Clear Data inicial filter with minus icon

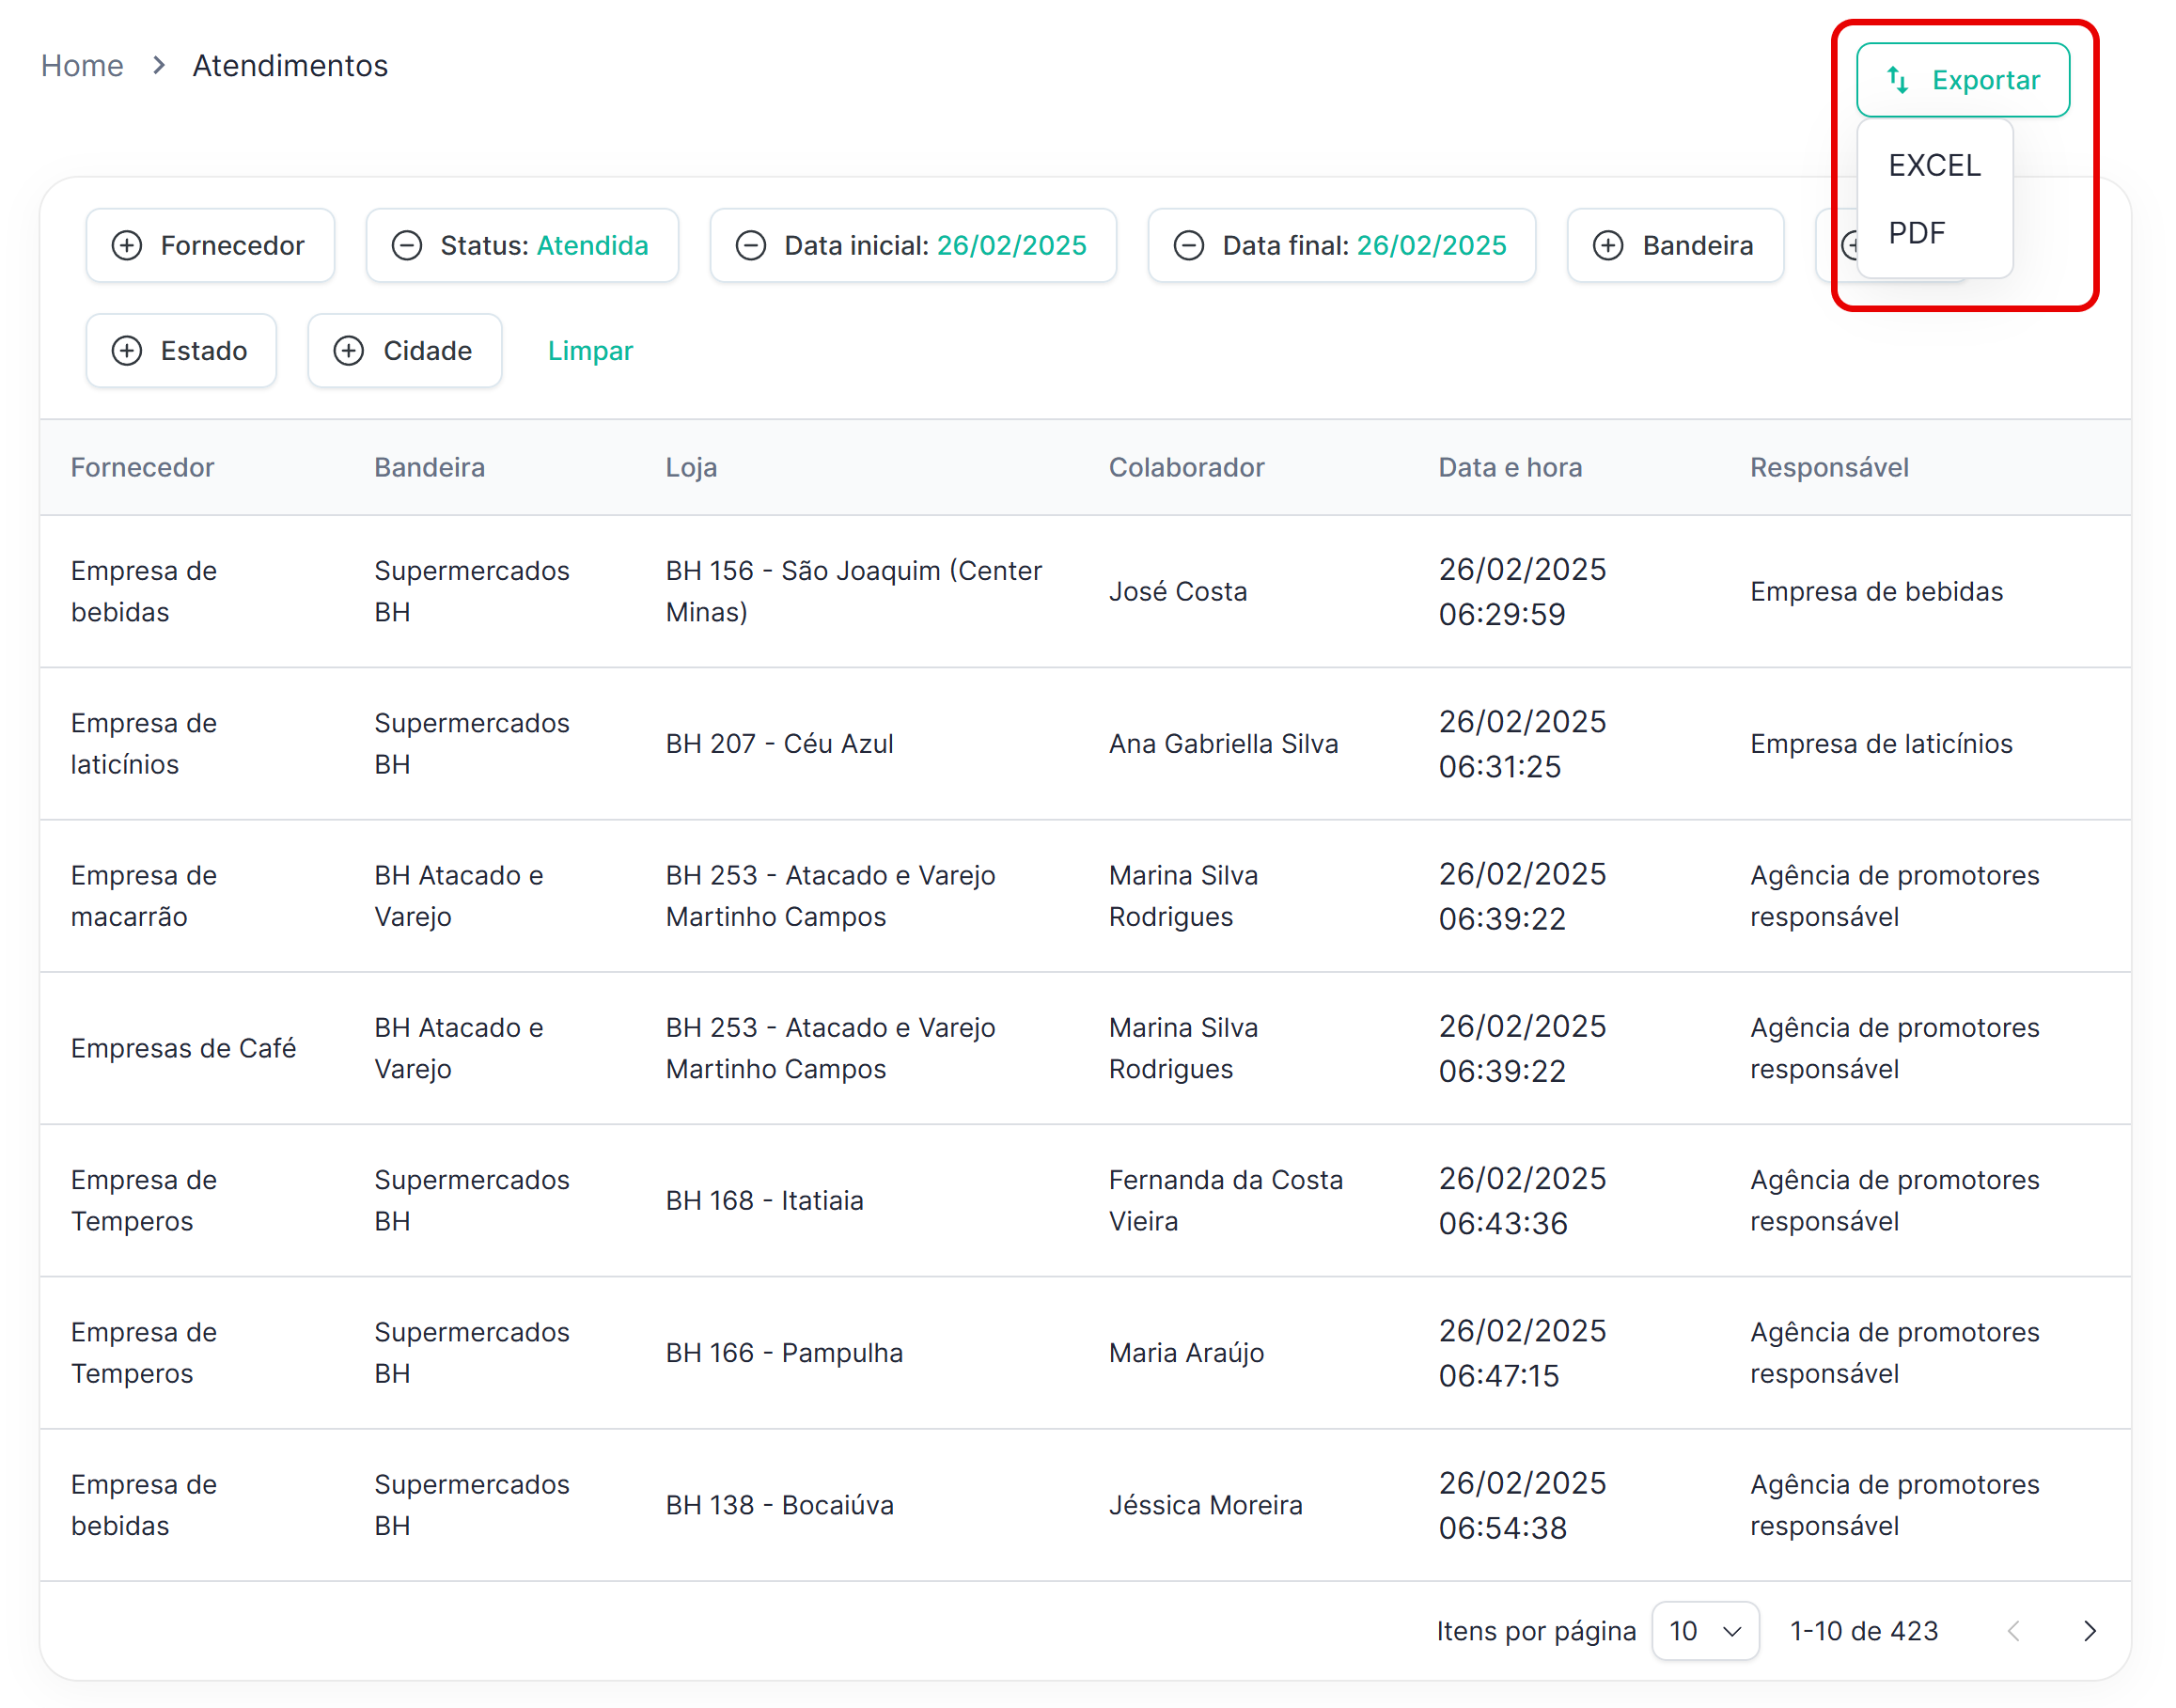[x=750, y=245]
